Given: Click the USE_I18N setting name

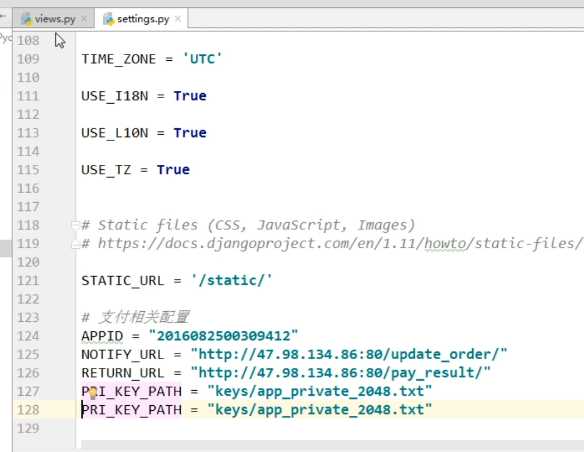Looking at the screenshot, I should 114,96.
